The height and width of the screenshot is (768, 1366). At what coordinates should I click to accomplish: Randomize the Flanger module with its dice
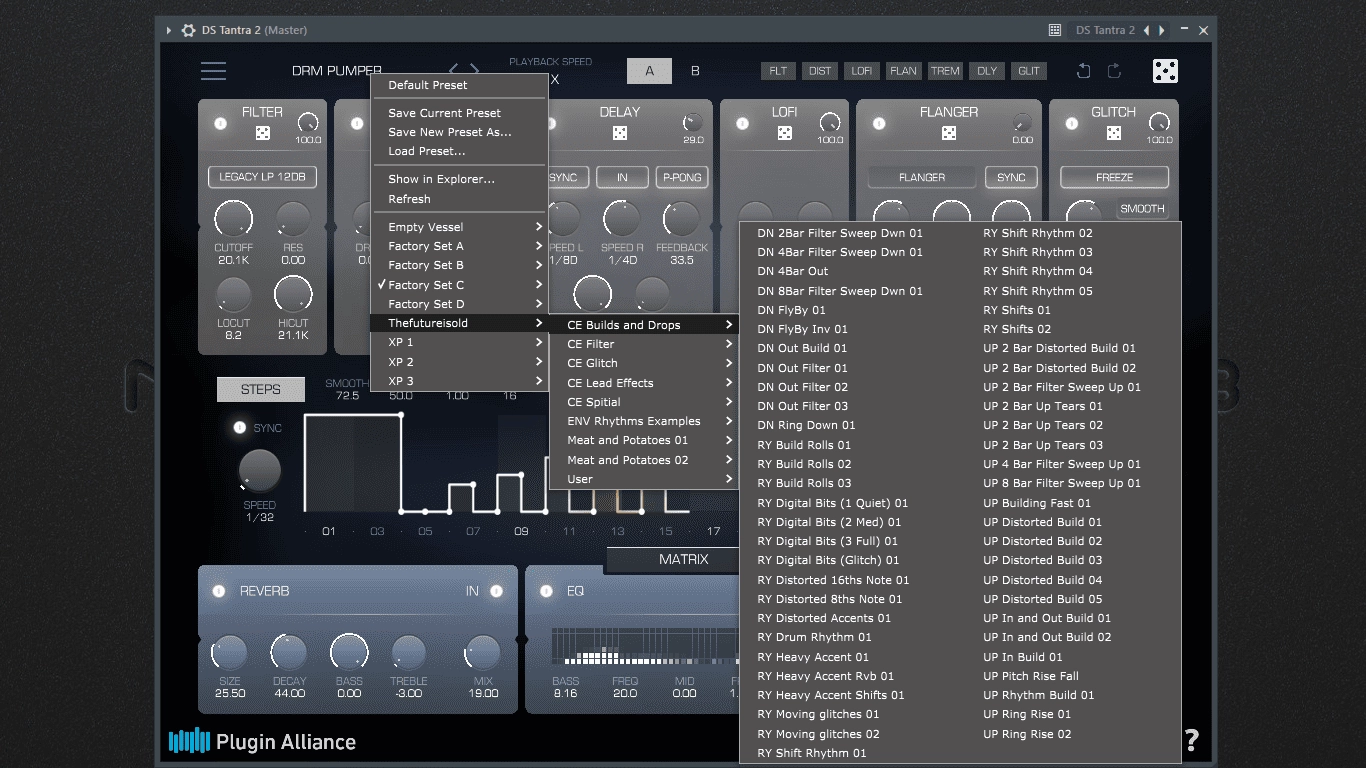tap(949, 133)
